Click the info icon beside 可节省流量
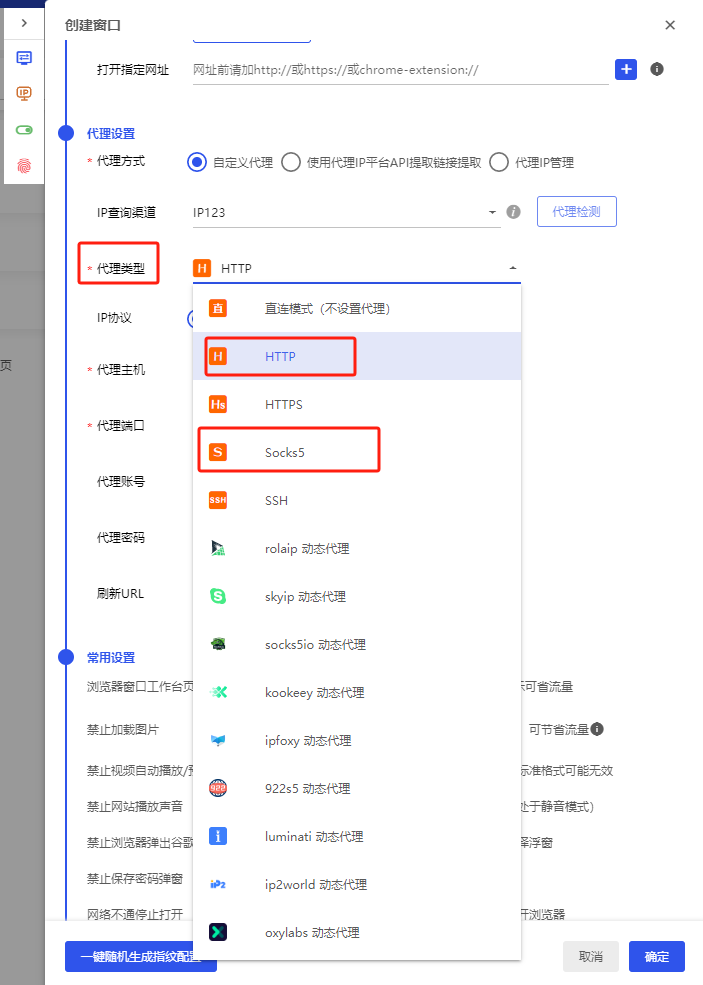This screenshot has width=703, height=985. (x=597, y=729)
